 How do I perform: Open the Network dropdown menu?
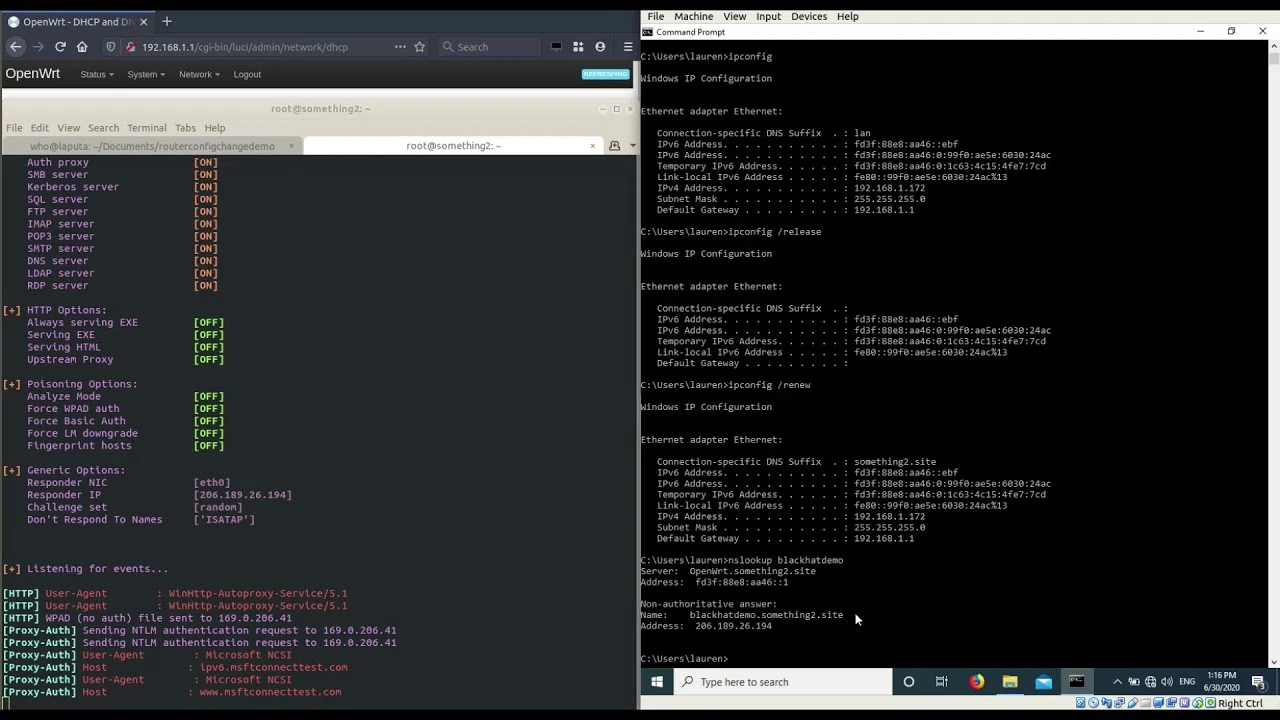(x=199, y=75)
